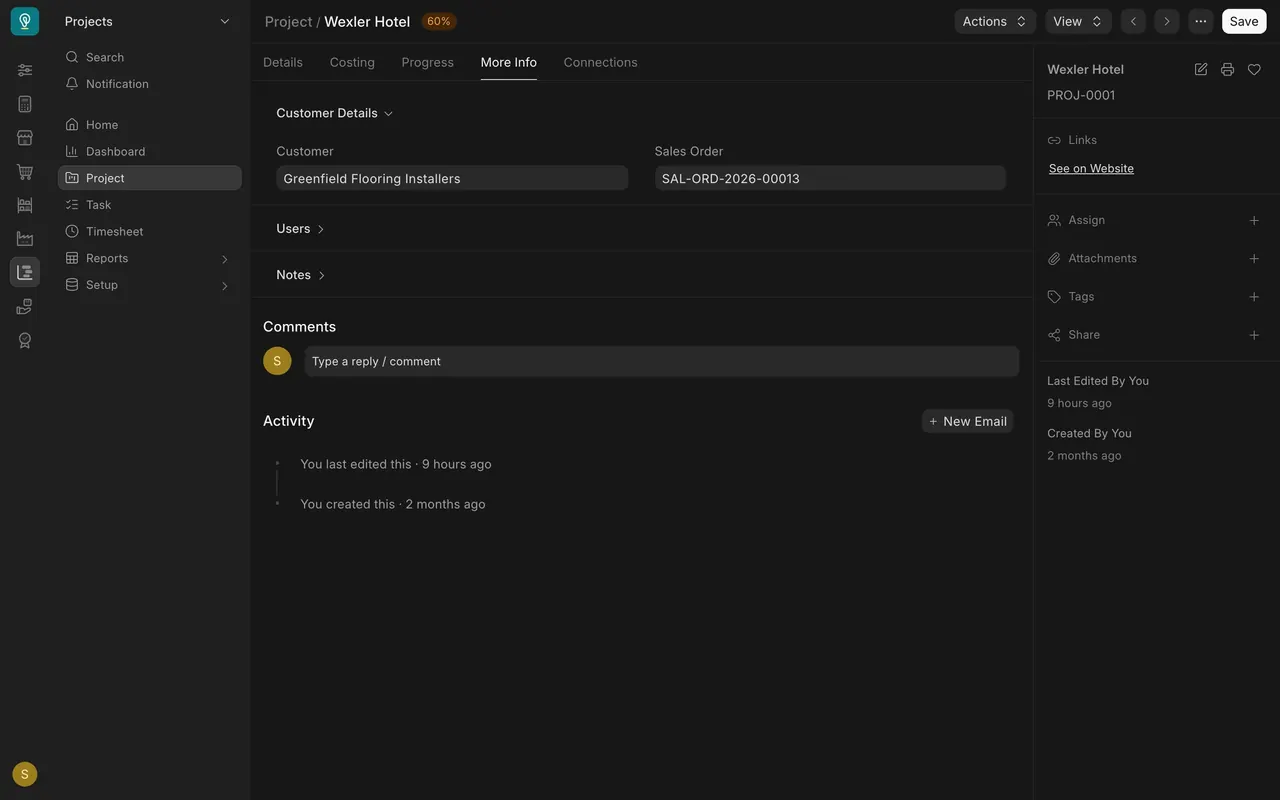Open the calculator accounting module icon
1280x800 pixels.
point(25,104)
